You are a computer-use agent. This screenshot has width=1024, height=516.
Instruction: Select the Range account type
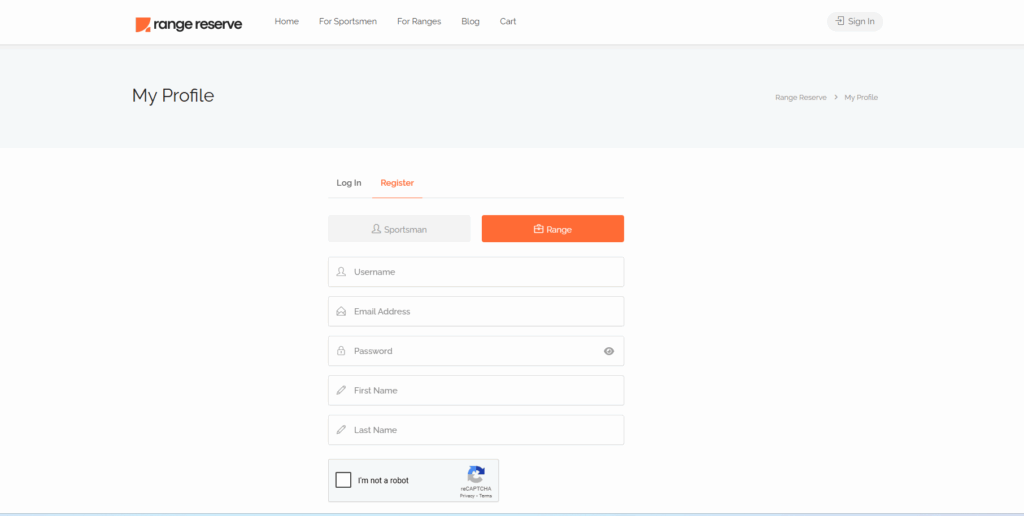click(x=552, y=229)
